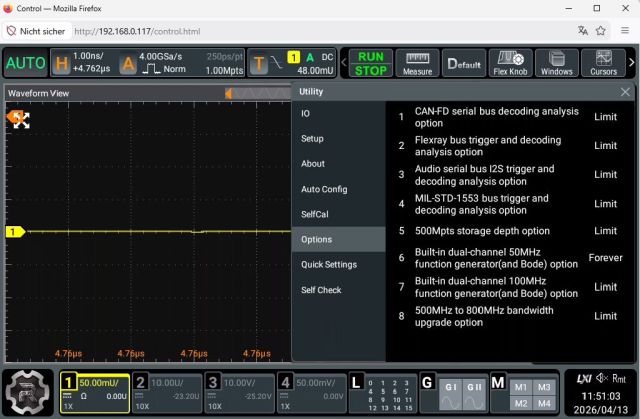Image resolution: width=640 pixels, height=419 pixels.
Task: Open the main gear menu icon
Action: point(27,392)
